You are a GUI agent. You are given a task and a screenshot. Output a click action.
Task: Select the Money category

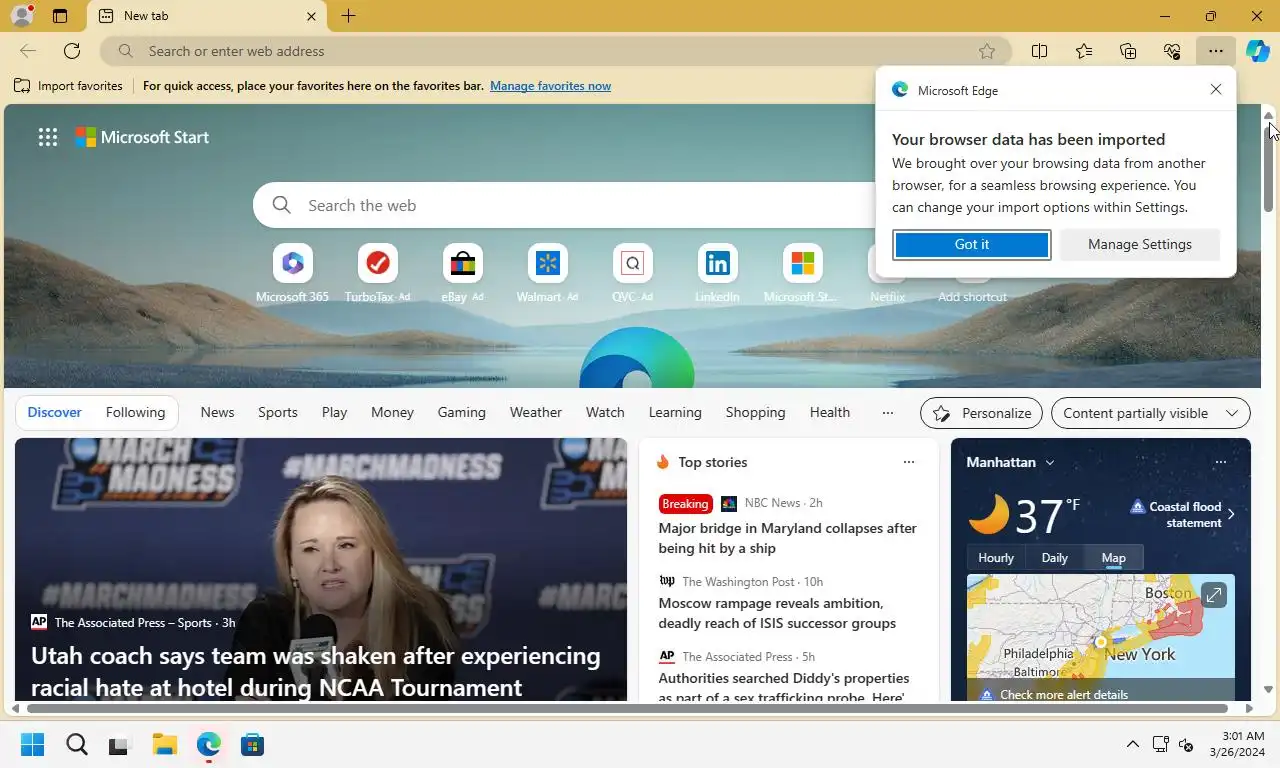point(392,412)
